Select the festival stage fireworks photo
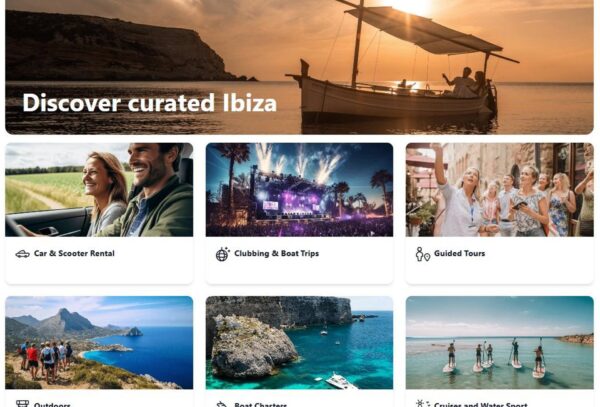600x407 pixels. (299, 190)
